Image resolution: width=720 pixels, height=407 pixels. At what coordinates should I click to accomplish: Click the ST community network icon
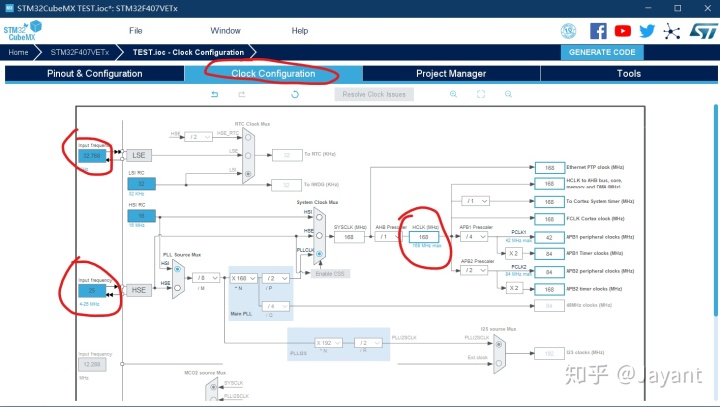coord(671,31)
